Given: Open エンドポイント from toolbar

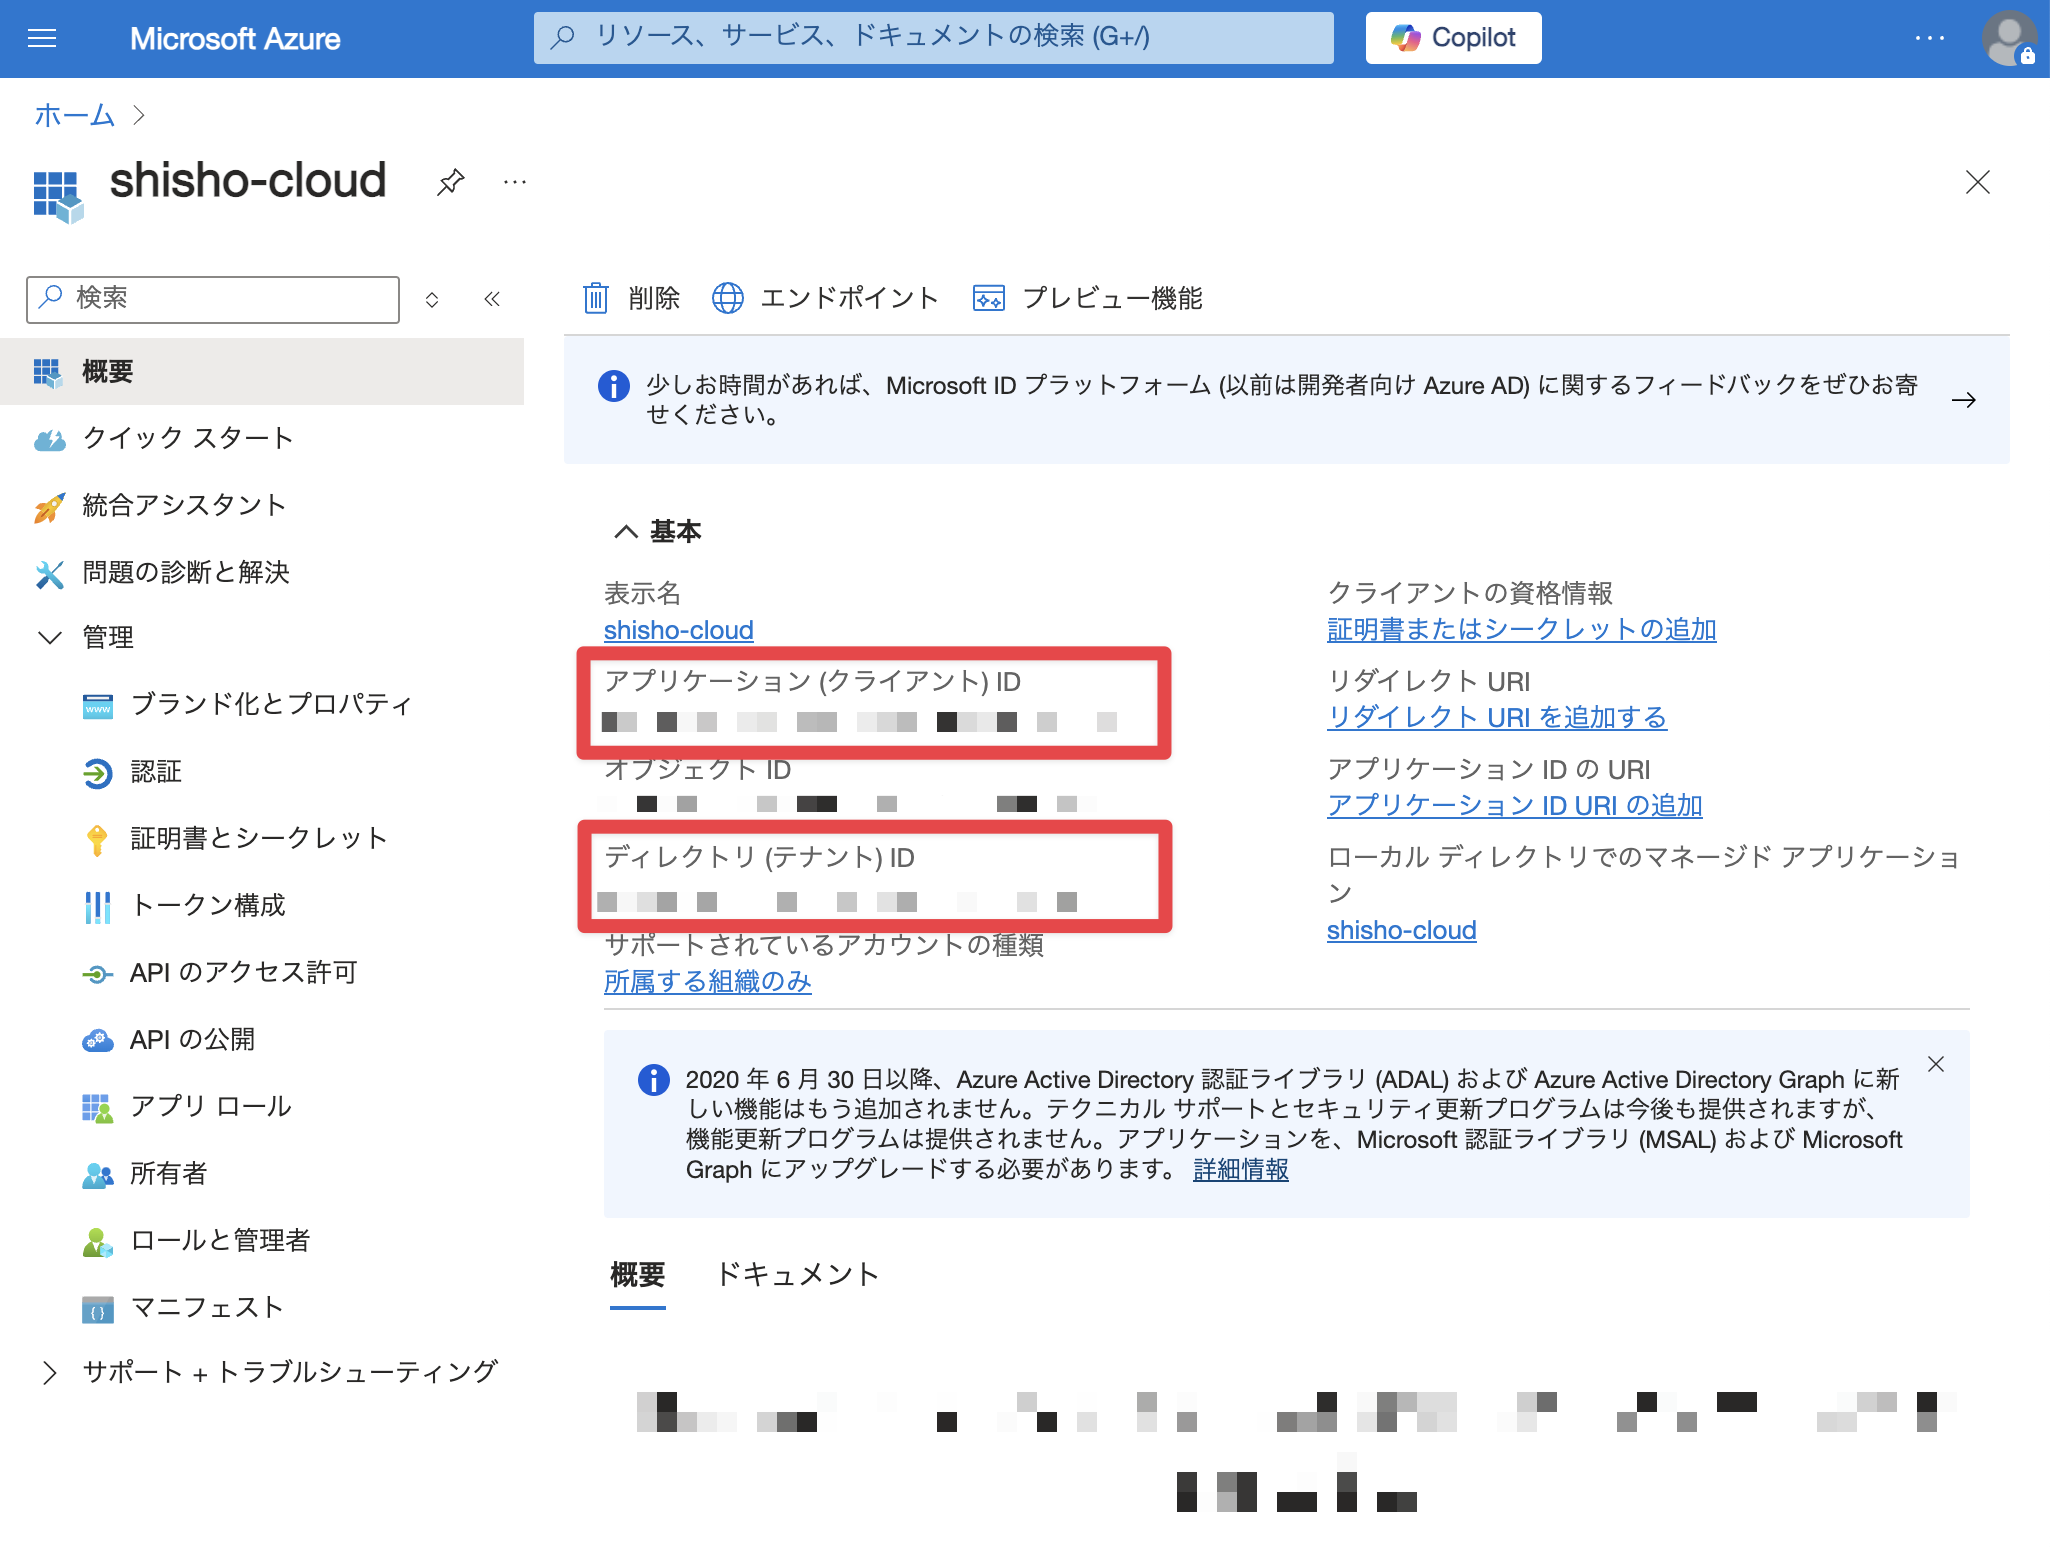Looking at the screenshot, I should 825,298.
